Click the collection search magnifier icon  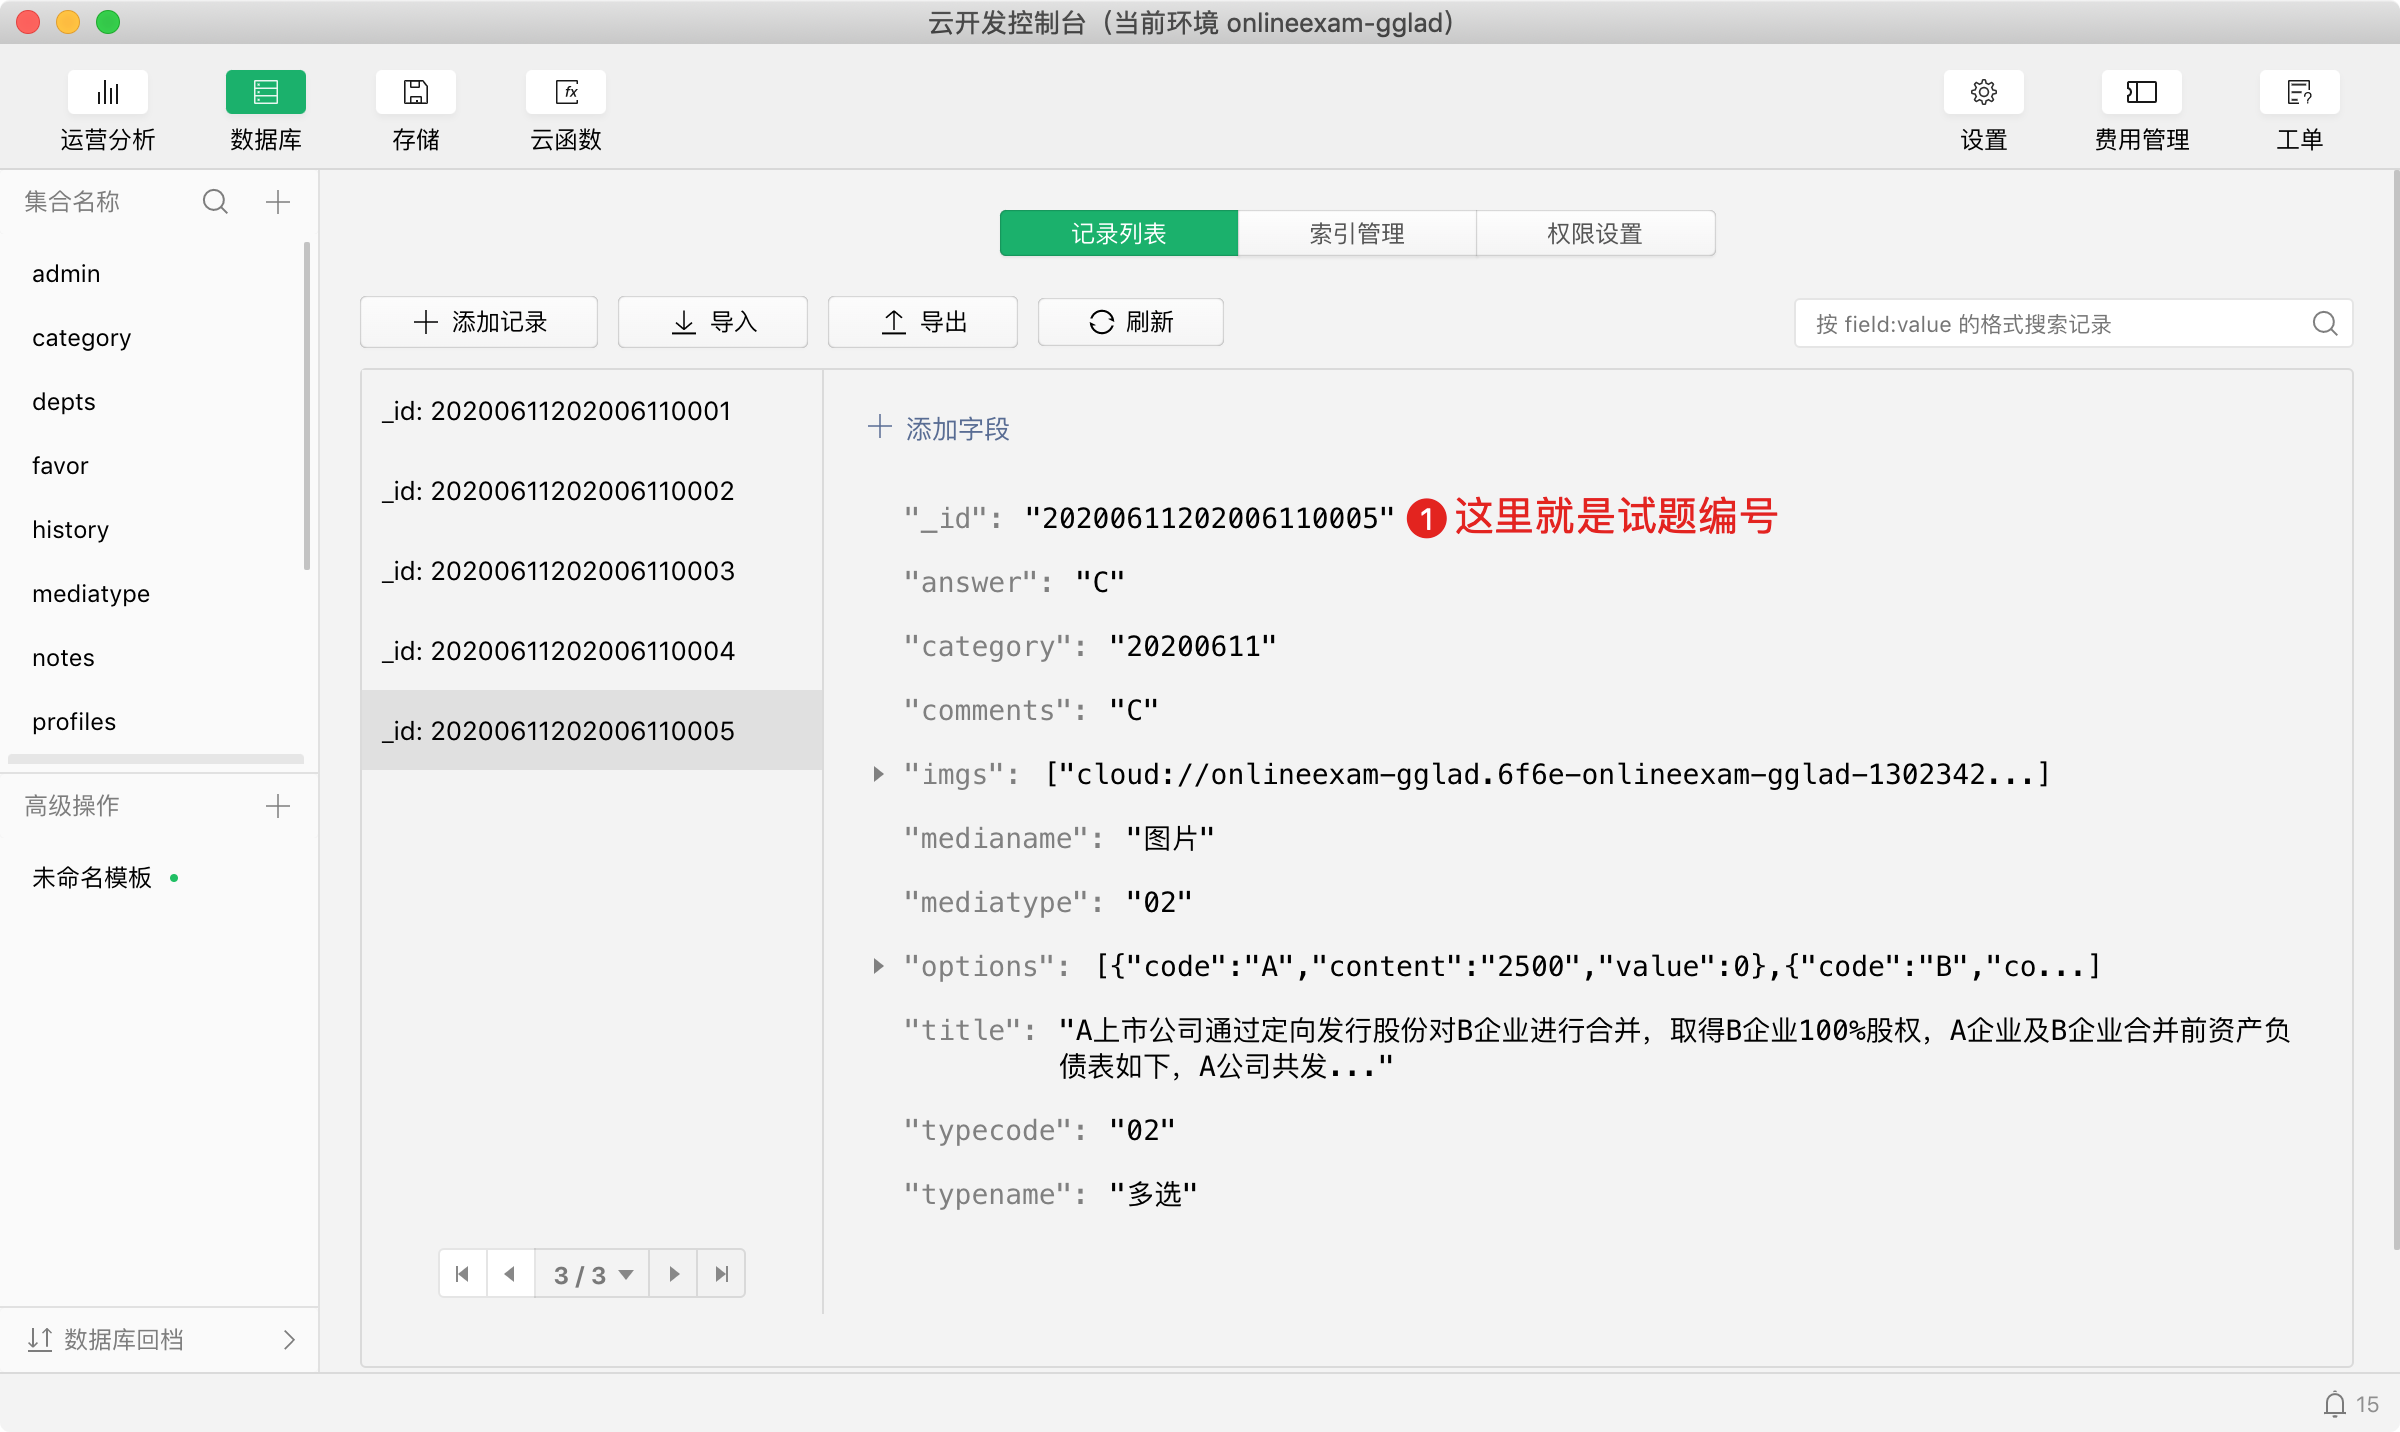(x=215, y=202)
